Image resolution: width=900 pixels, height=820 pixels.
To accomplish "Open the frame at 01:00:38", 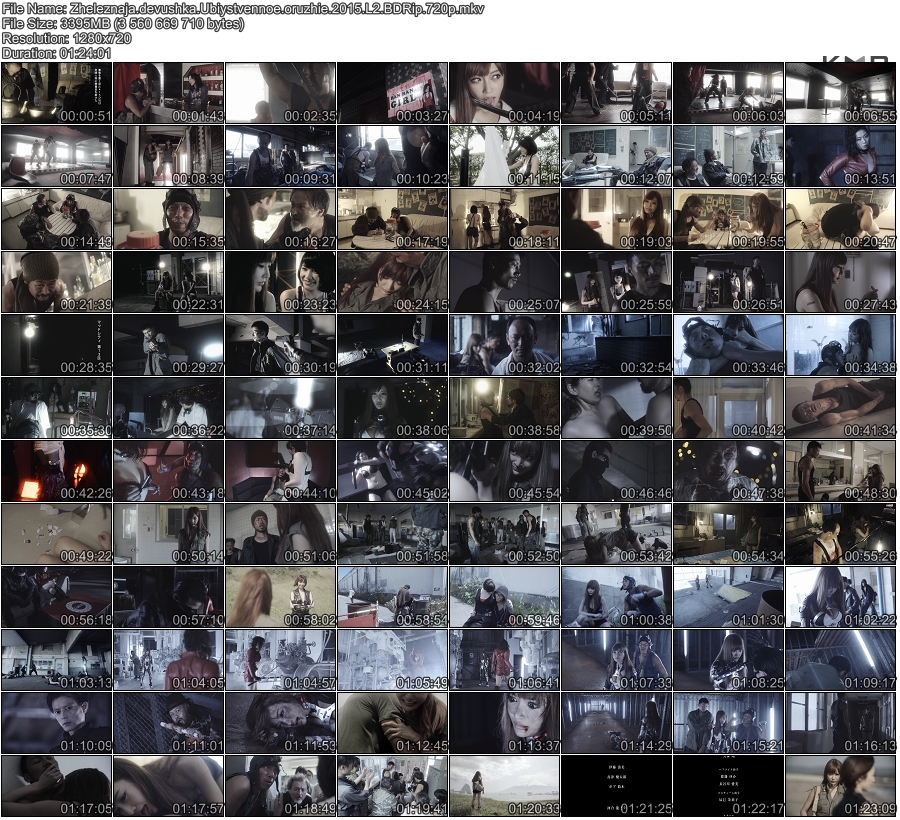I will click(x=616, y=597).
